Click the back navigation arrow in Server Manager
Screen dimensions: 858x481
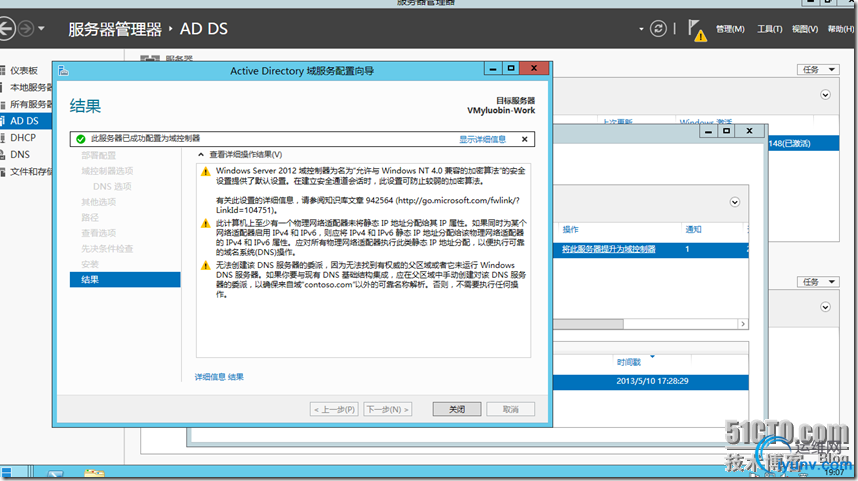coord(6,28)
